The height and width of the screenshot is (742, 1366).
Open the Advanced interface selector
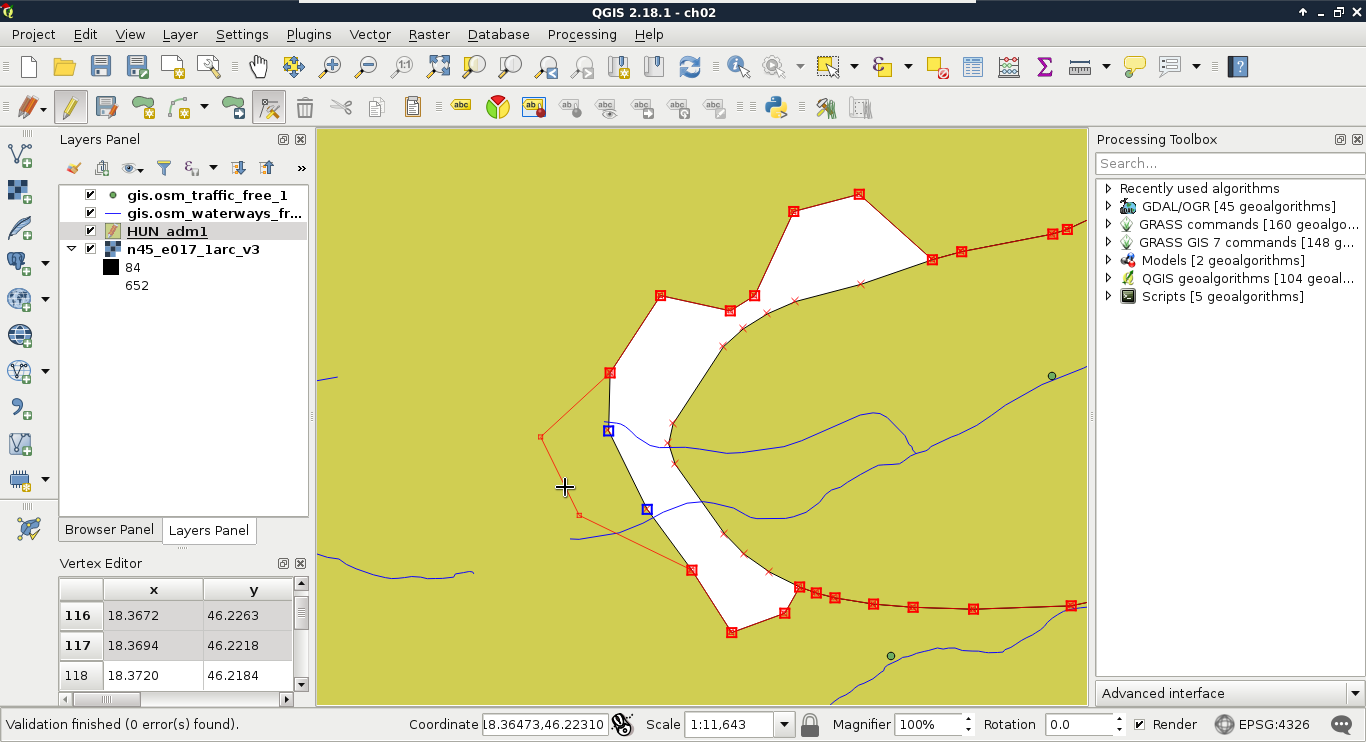[x=1229, y=693]
